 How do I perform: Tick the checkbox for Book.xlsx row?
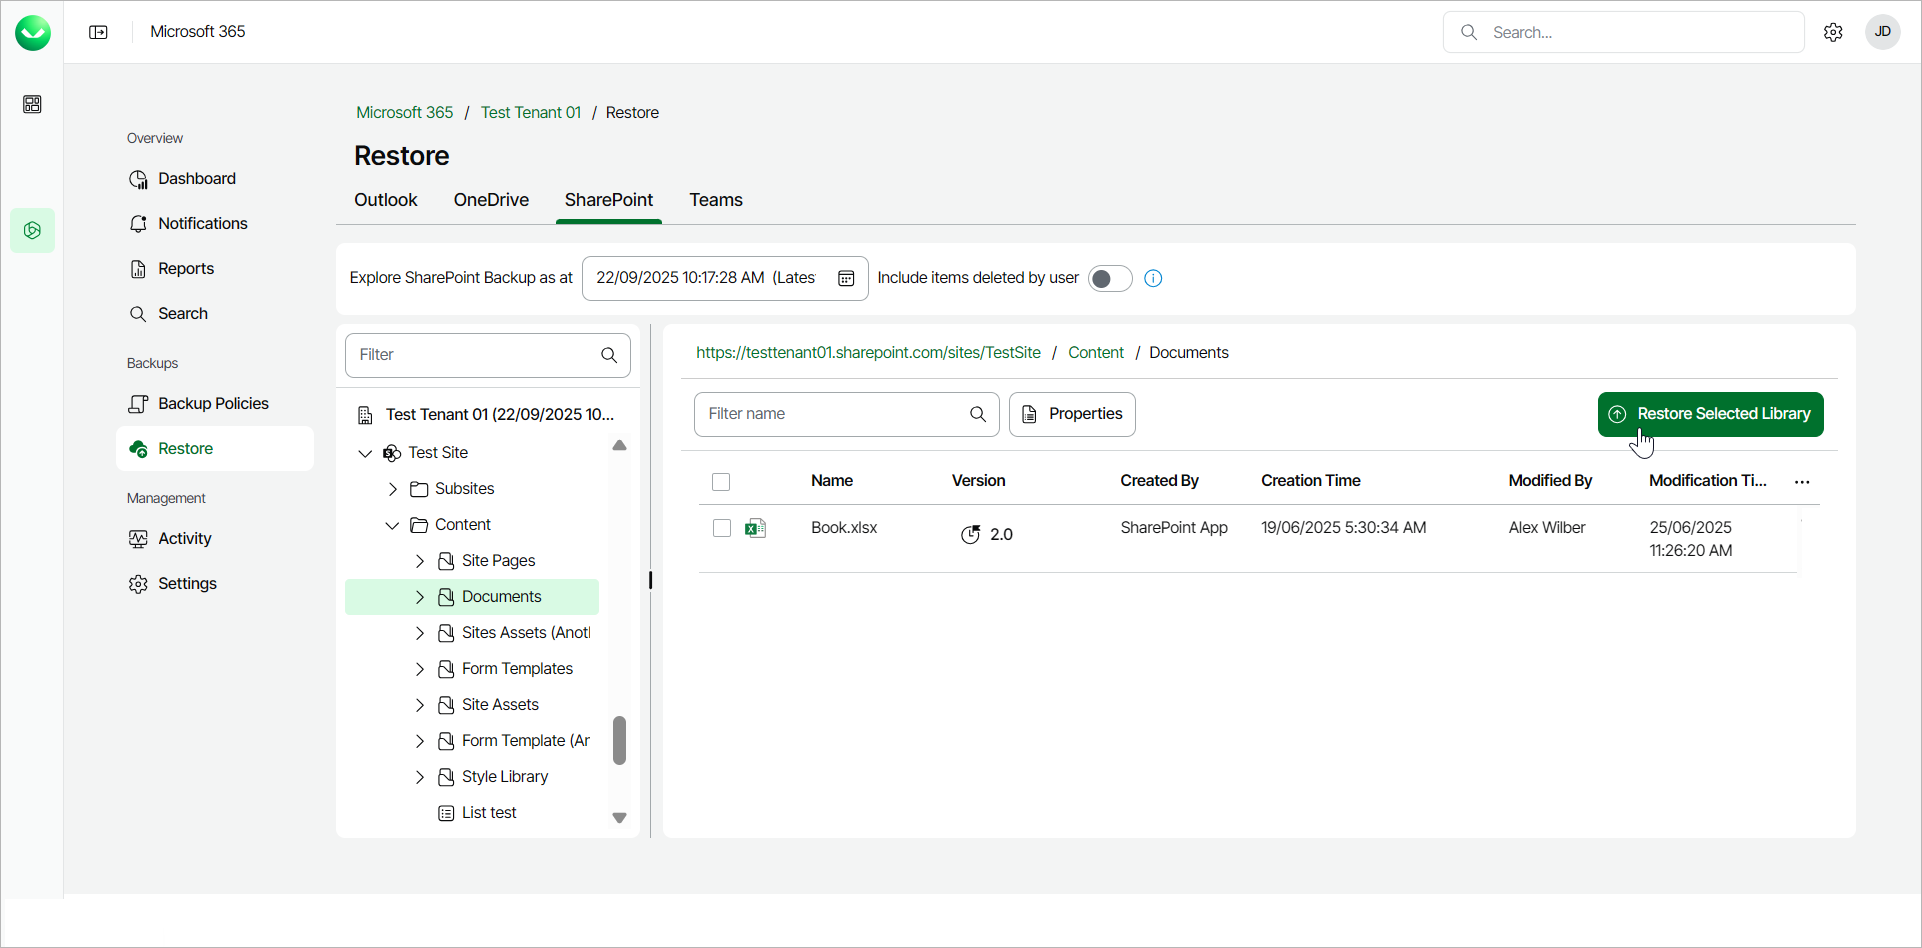(722, 528)
